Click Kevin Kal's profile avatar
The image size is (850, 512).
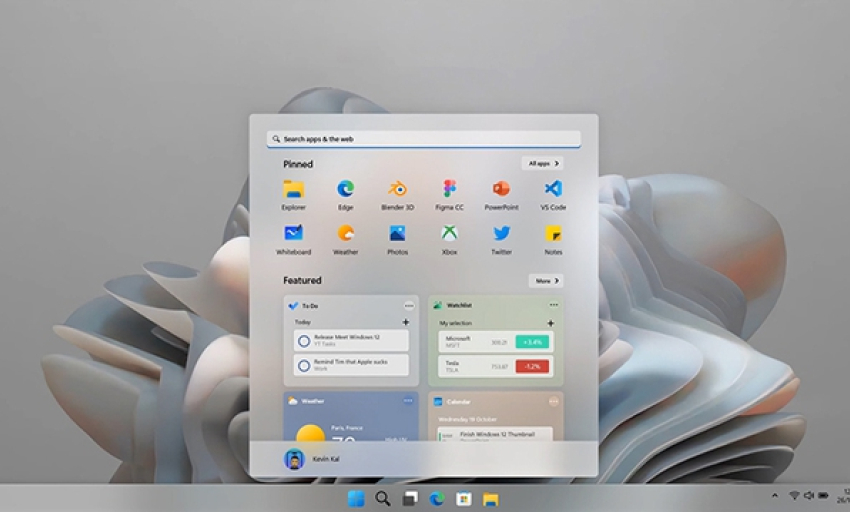pos(294,459)
